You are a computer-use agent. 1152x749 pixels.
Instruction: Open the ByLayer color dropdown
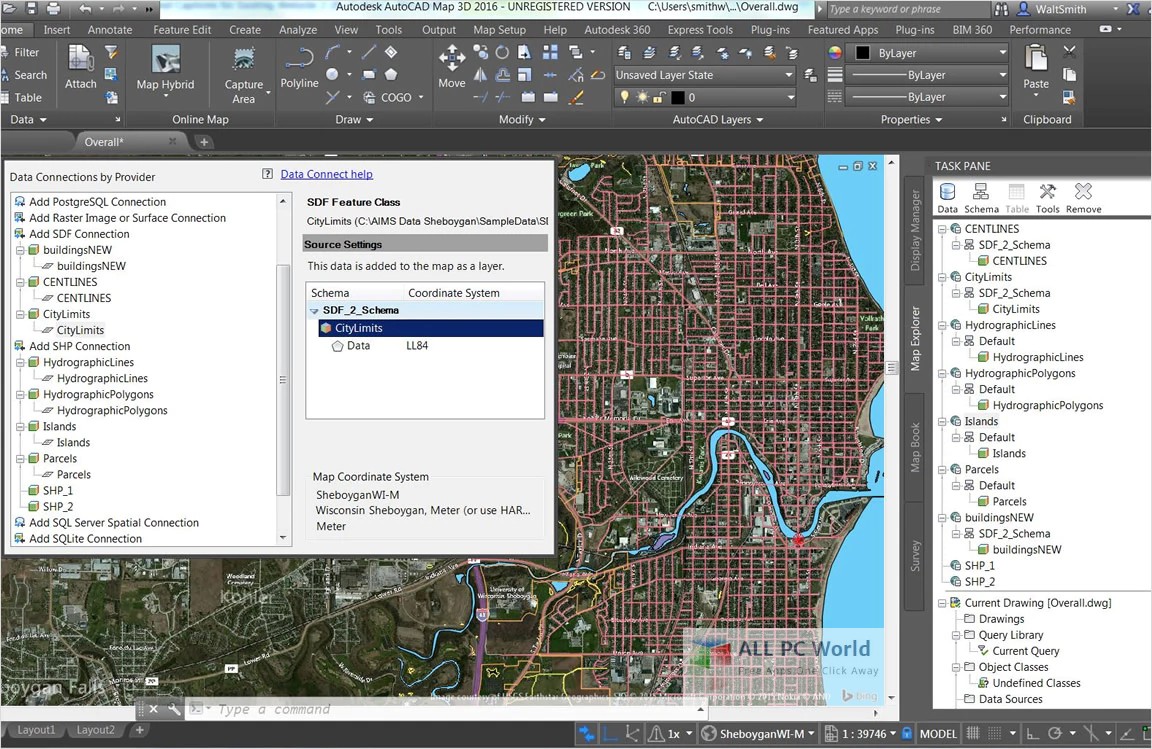(x=928, y=53)
